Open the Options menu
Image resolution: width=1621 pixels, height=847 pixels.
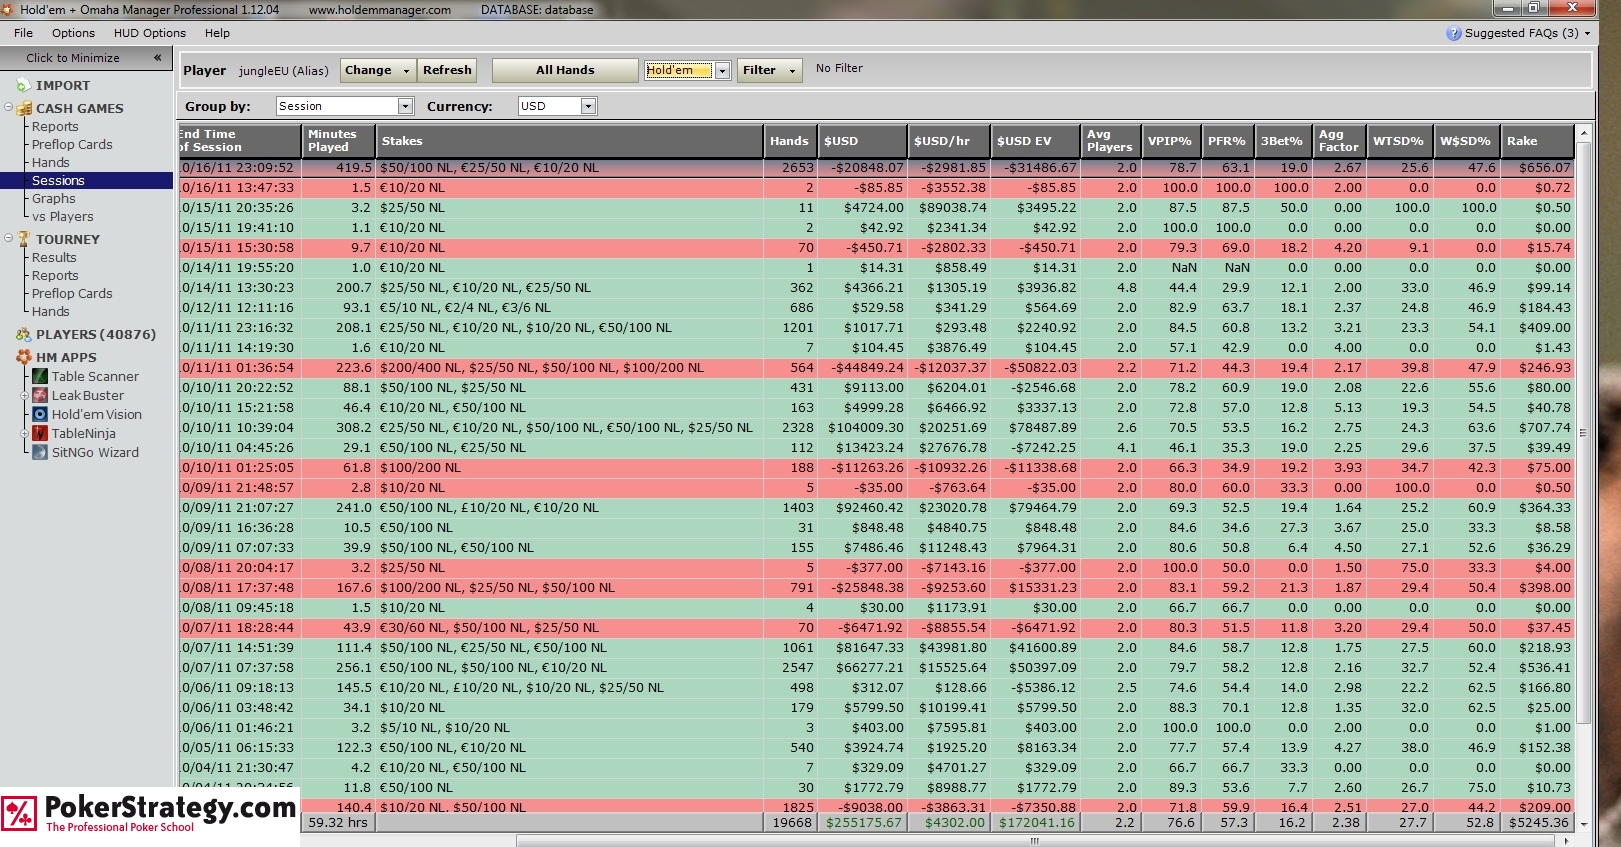click(x=73, y=33)
